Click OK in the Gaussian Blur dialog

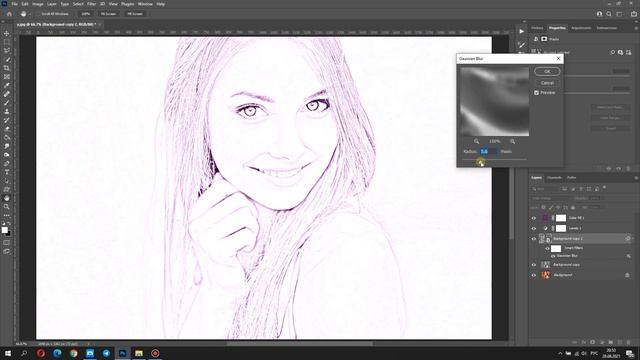(547, 71)
